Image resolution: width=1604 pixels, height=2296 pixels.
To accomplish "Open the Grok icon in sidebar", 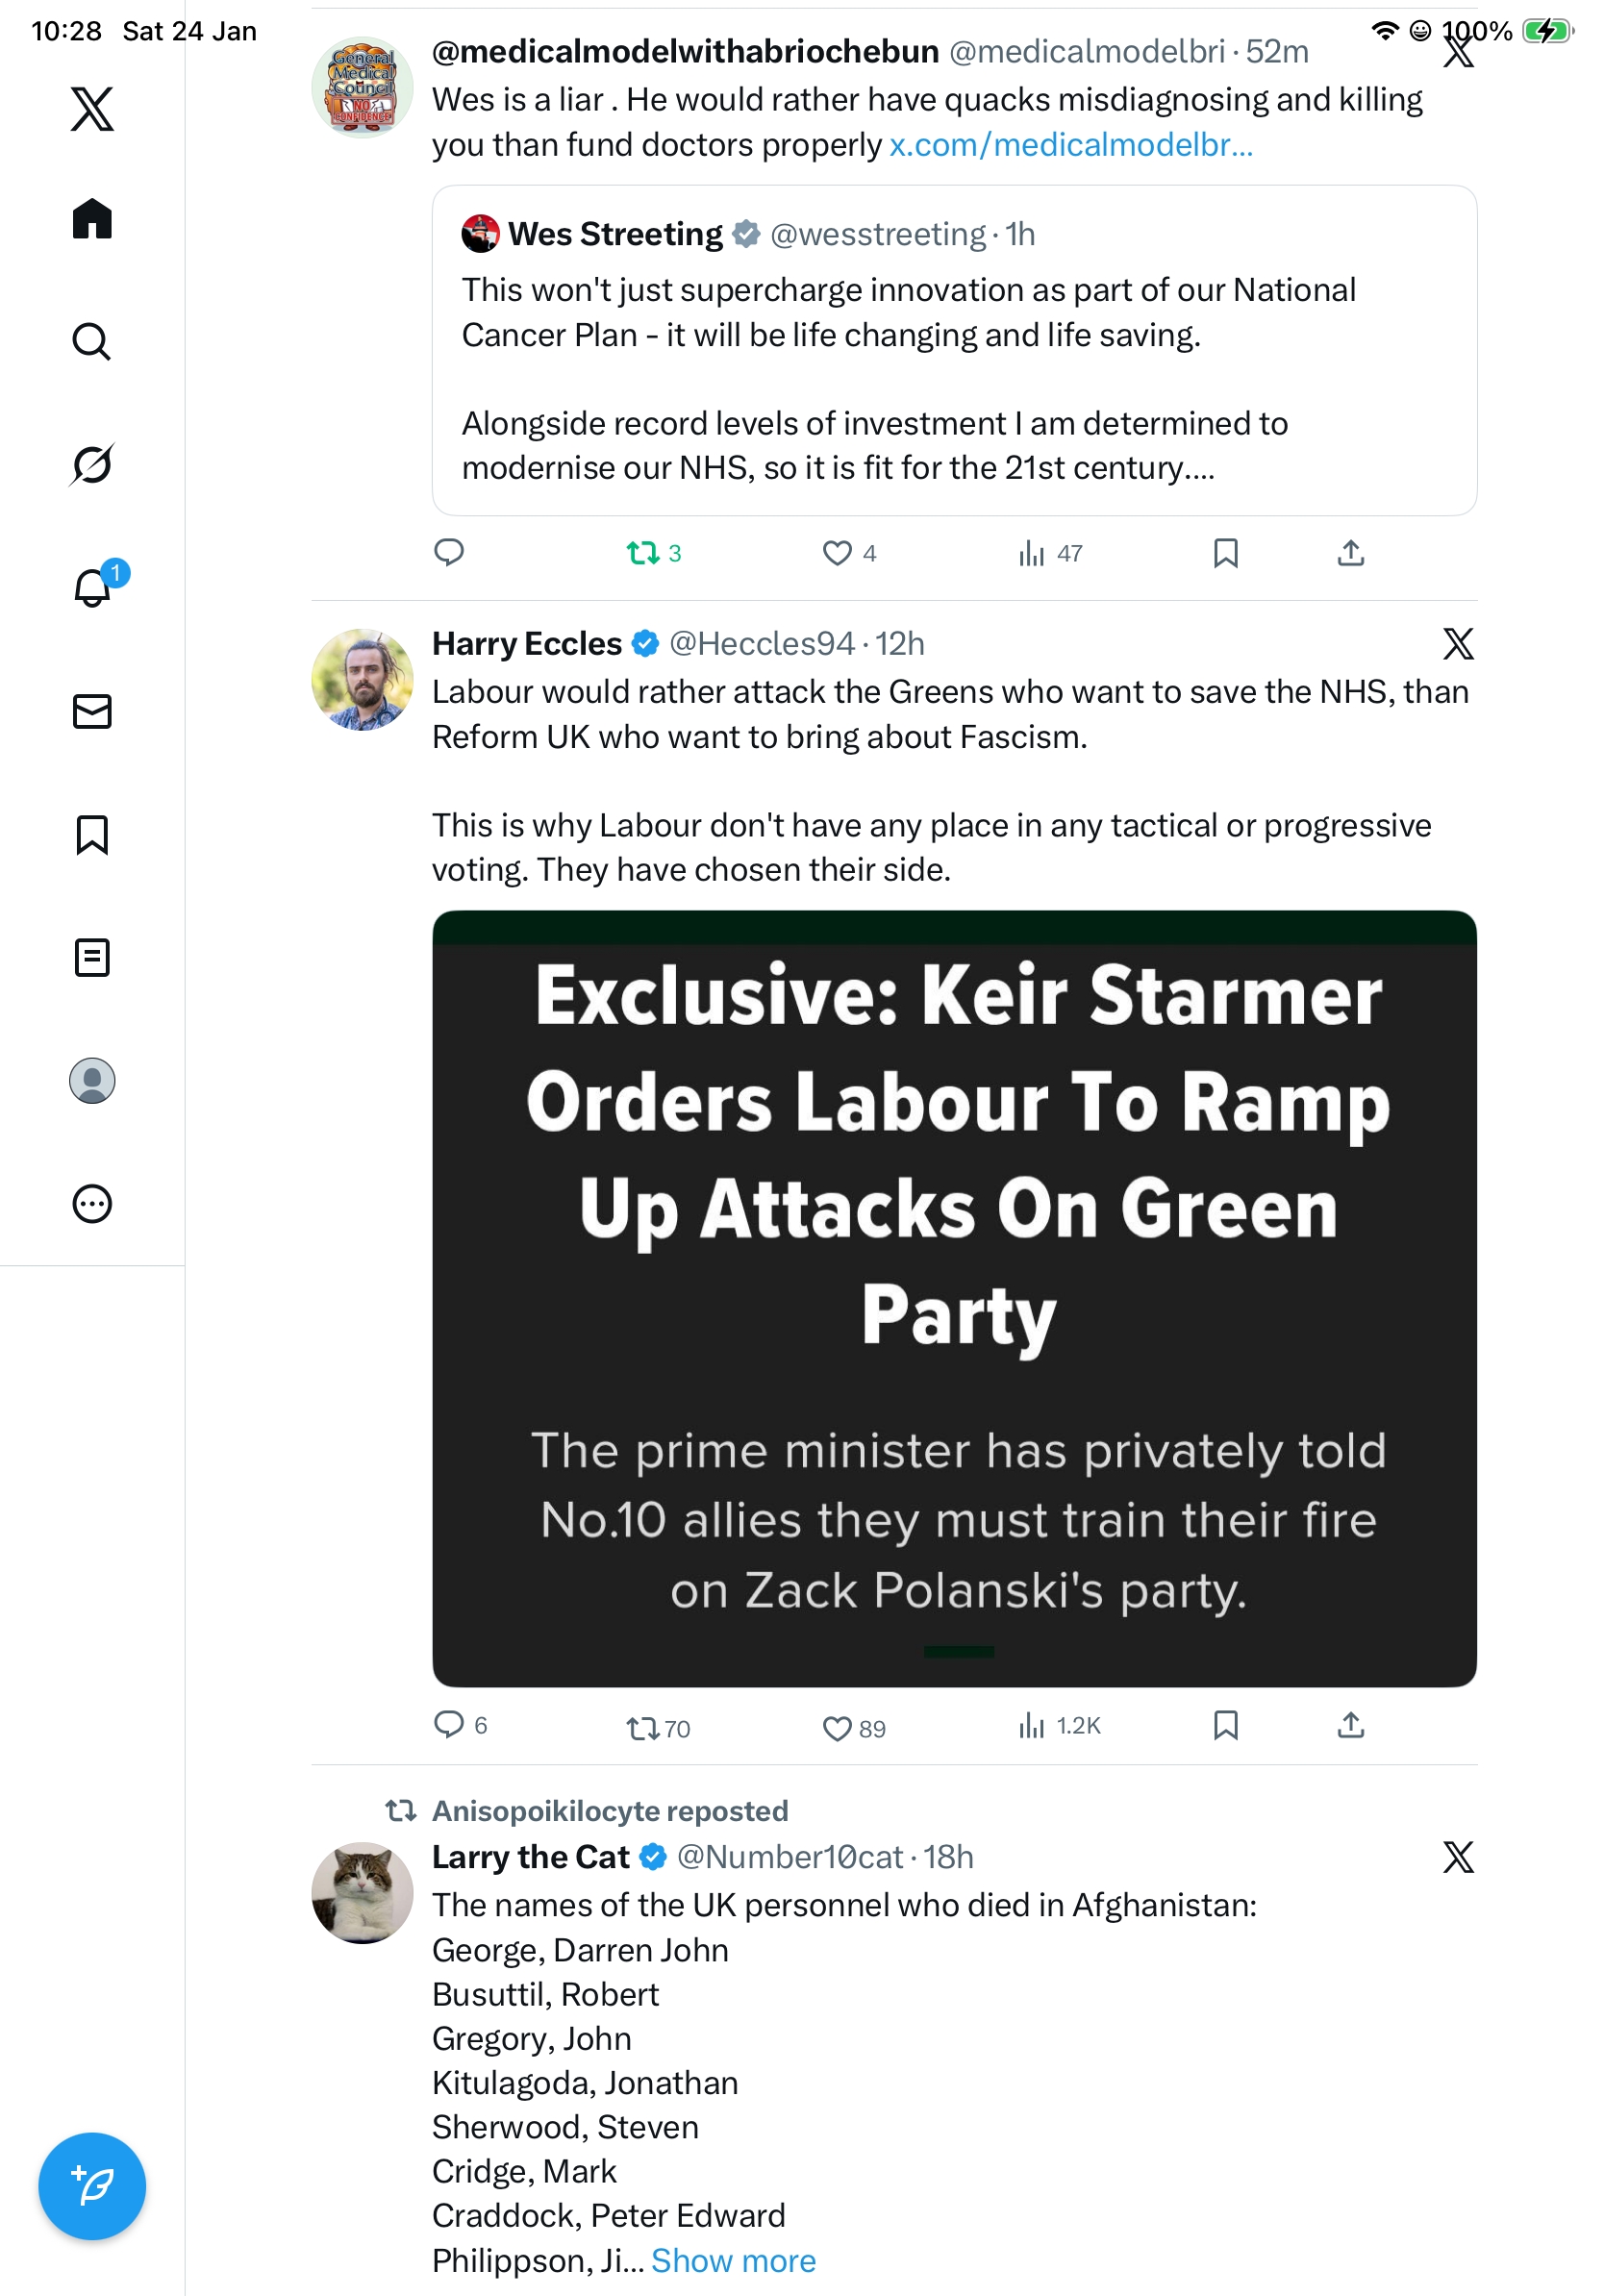I will coord(92,464).
